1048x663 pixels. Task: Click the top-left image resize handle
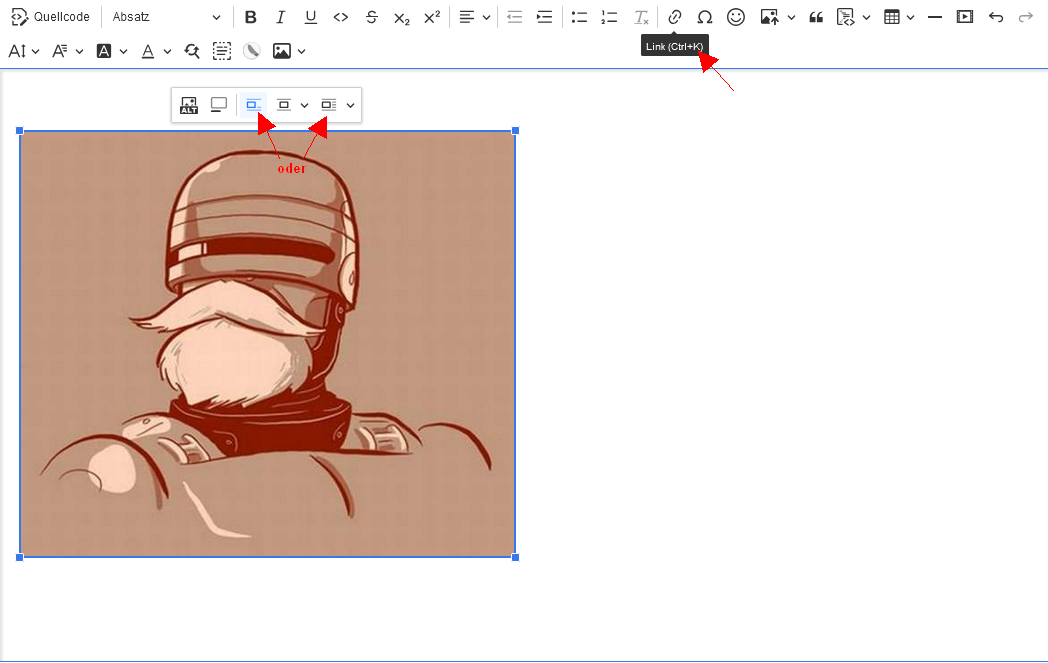point(19,131)
